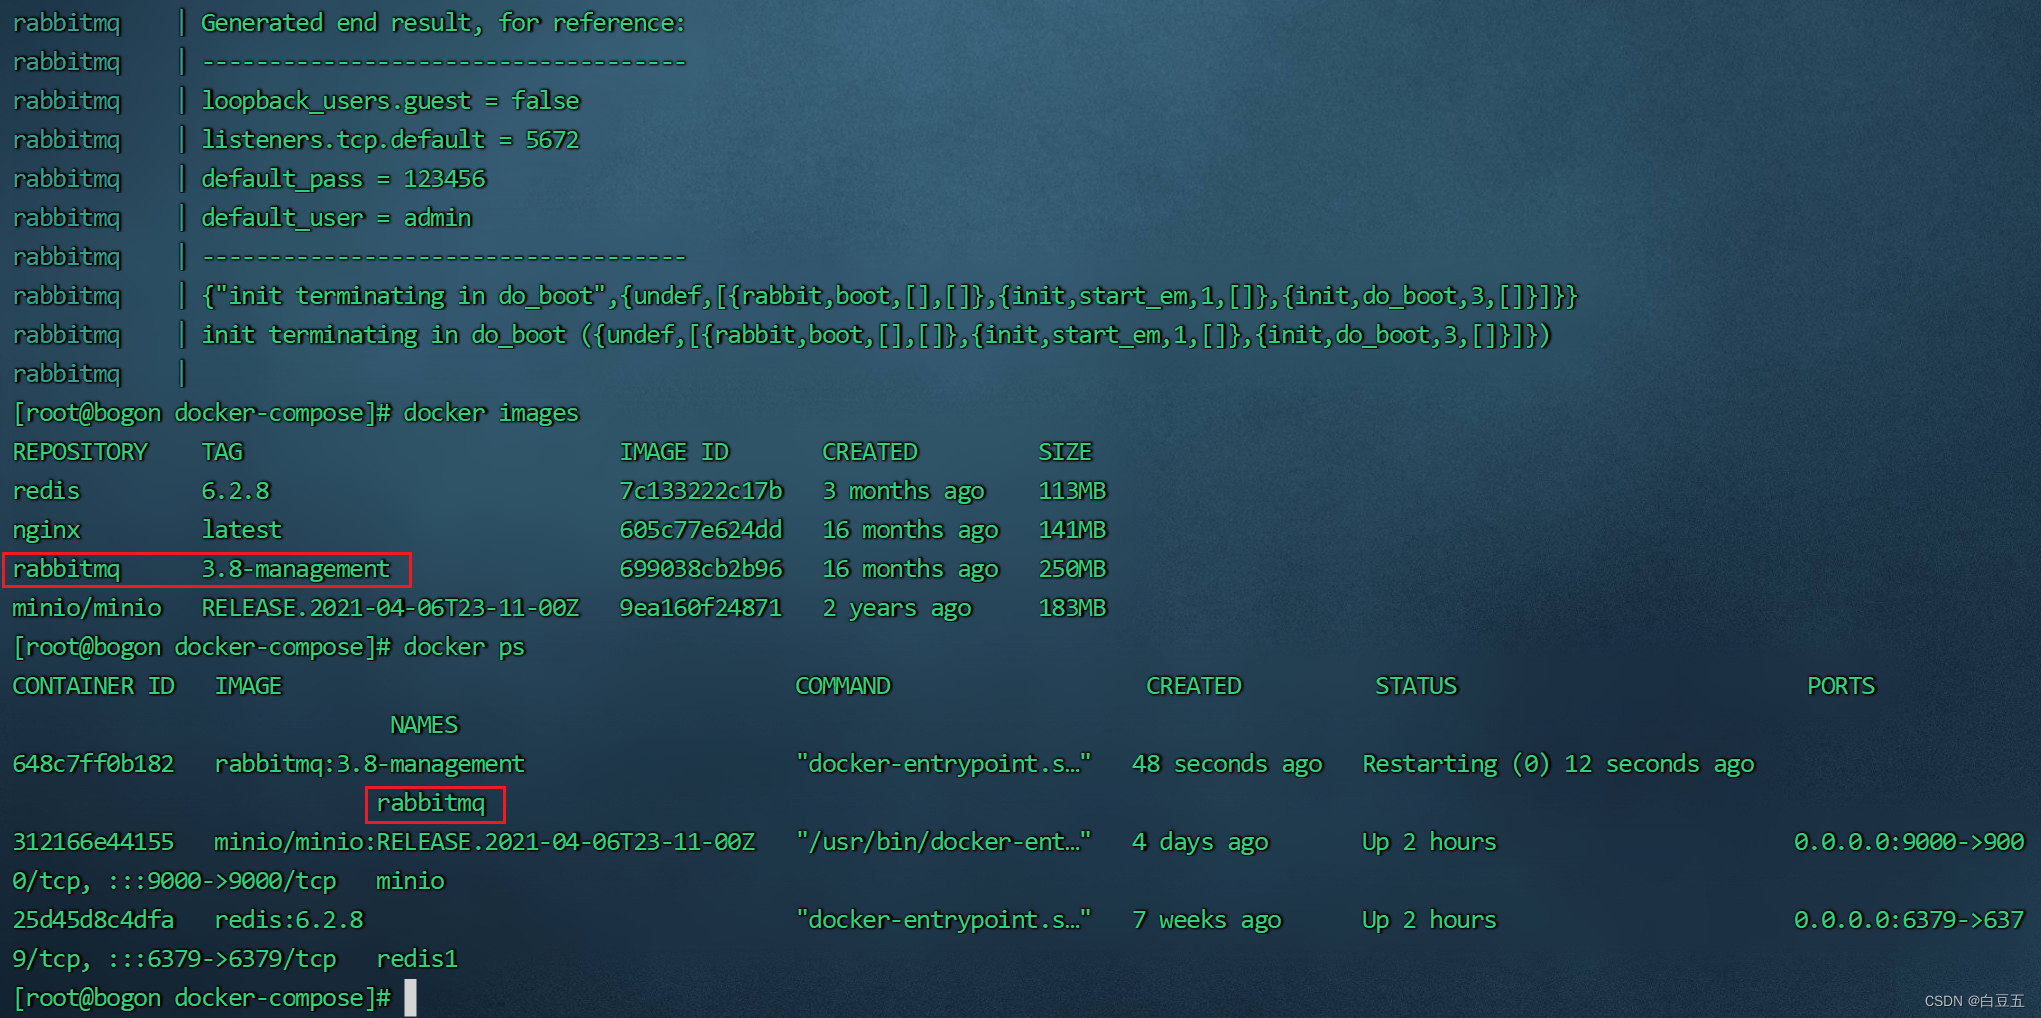Viewport: 2041px width, 1018px height.
Task: Click '48 seconds ago' created value
Action: click(x=1227, y=764)
